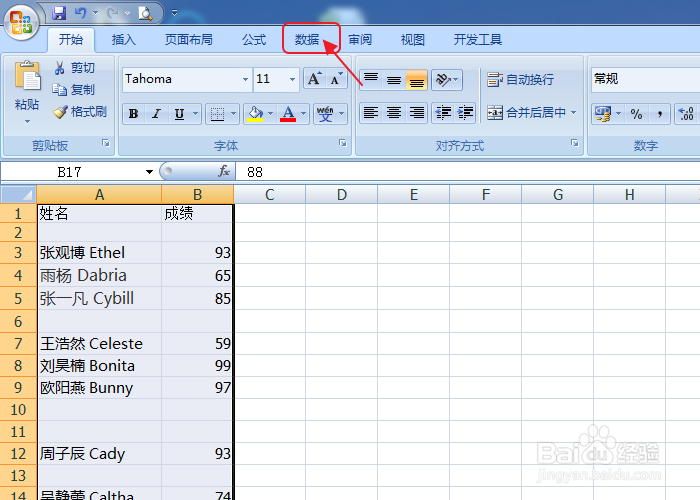Open the merge and center dropdown arrow
This screenshot has width=700, height=500.
(x=574, y=112)
